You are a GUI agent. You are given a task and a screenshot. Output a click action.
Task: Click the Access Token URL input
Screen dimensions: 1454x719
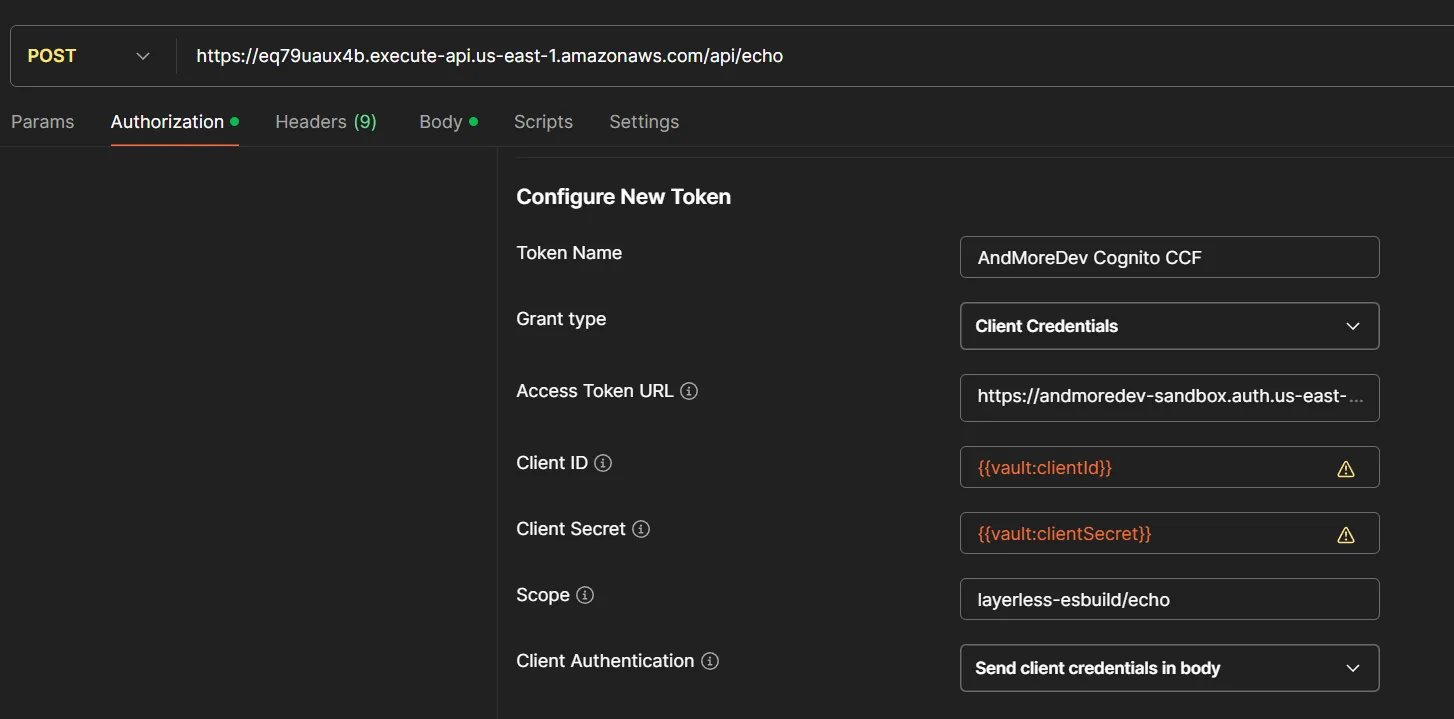click(1169, 396)
